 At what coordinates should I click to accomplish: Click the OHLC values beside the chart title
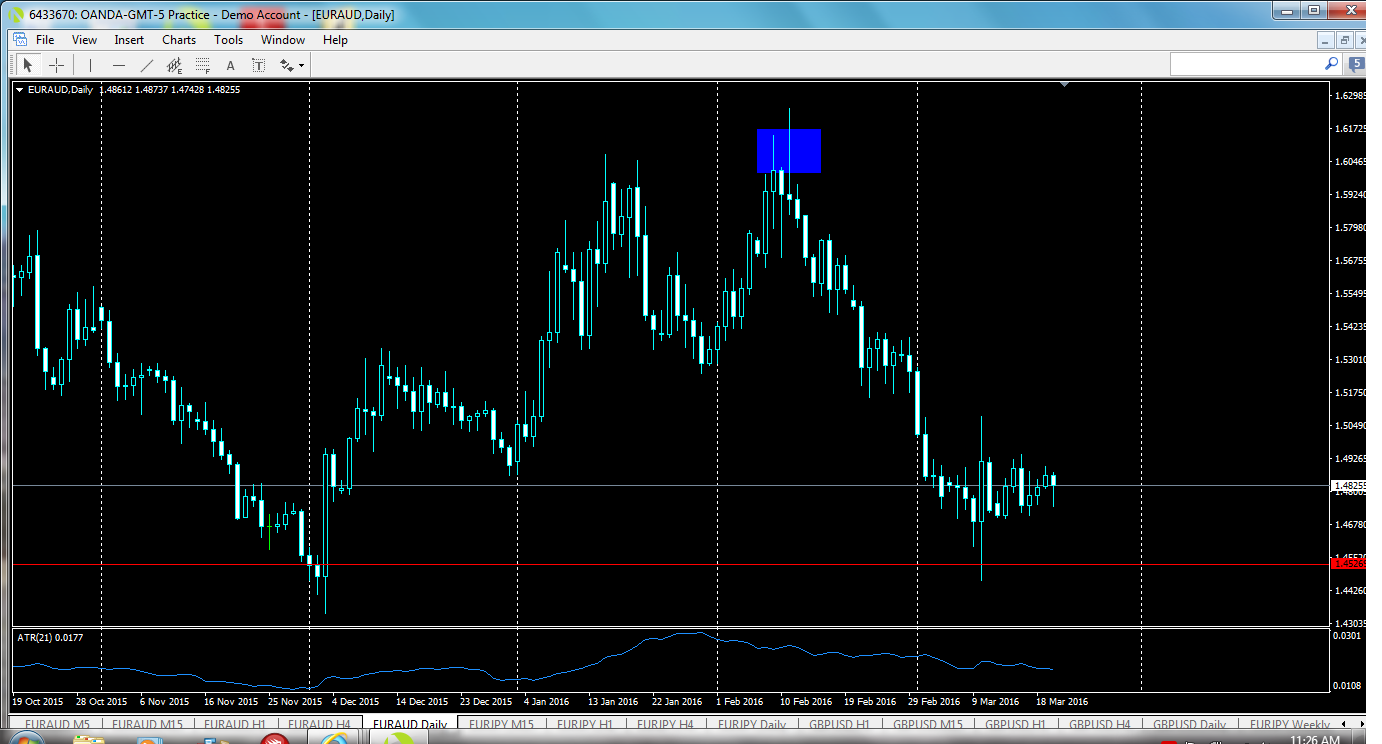[x=170, y=90]
